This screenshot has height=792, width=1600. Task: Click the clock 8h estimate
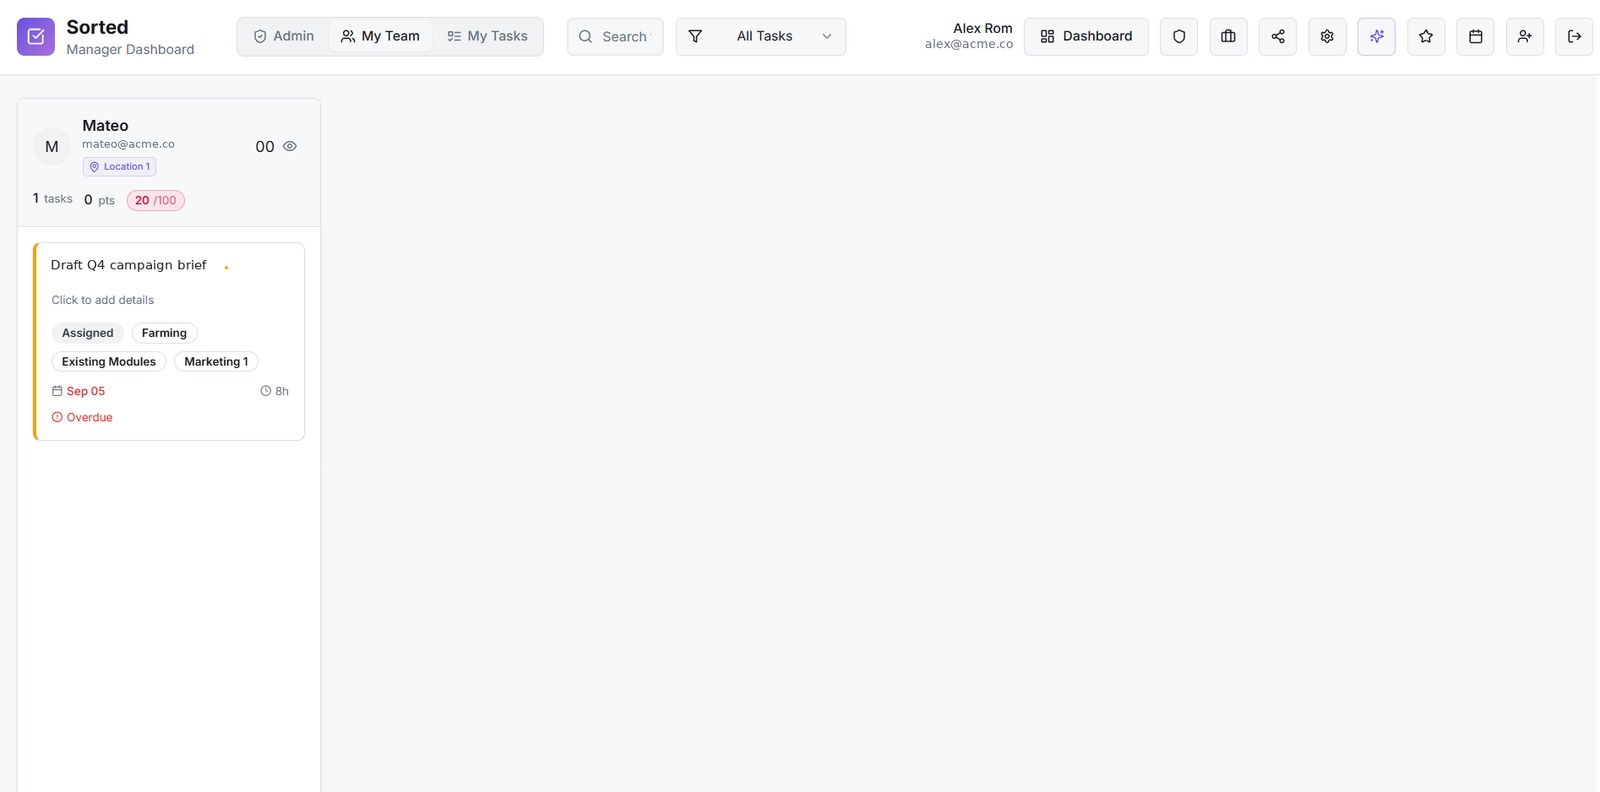[275, 391]
